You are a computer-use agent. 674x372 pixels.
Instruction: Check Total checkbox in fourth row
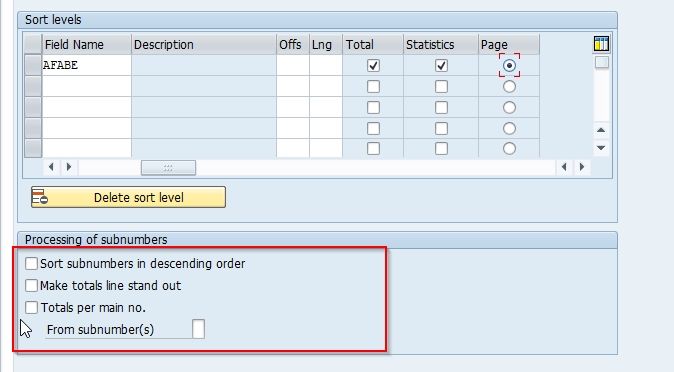tap(373, 128)
